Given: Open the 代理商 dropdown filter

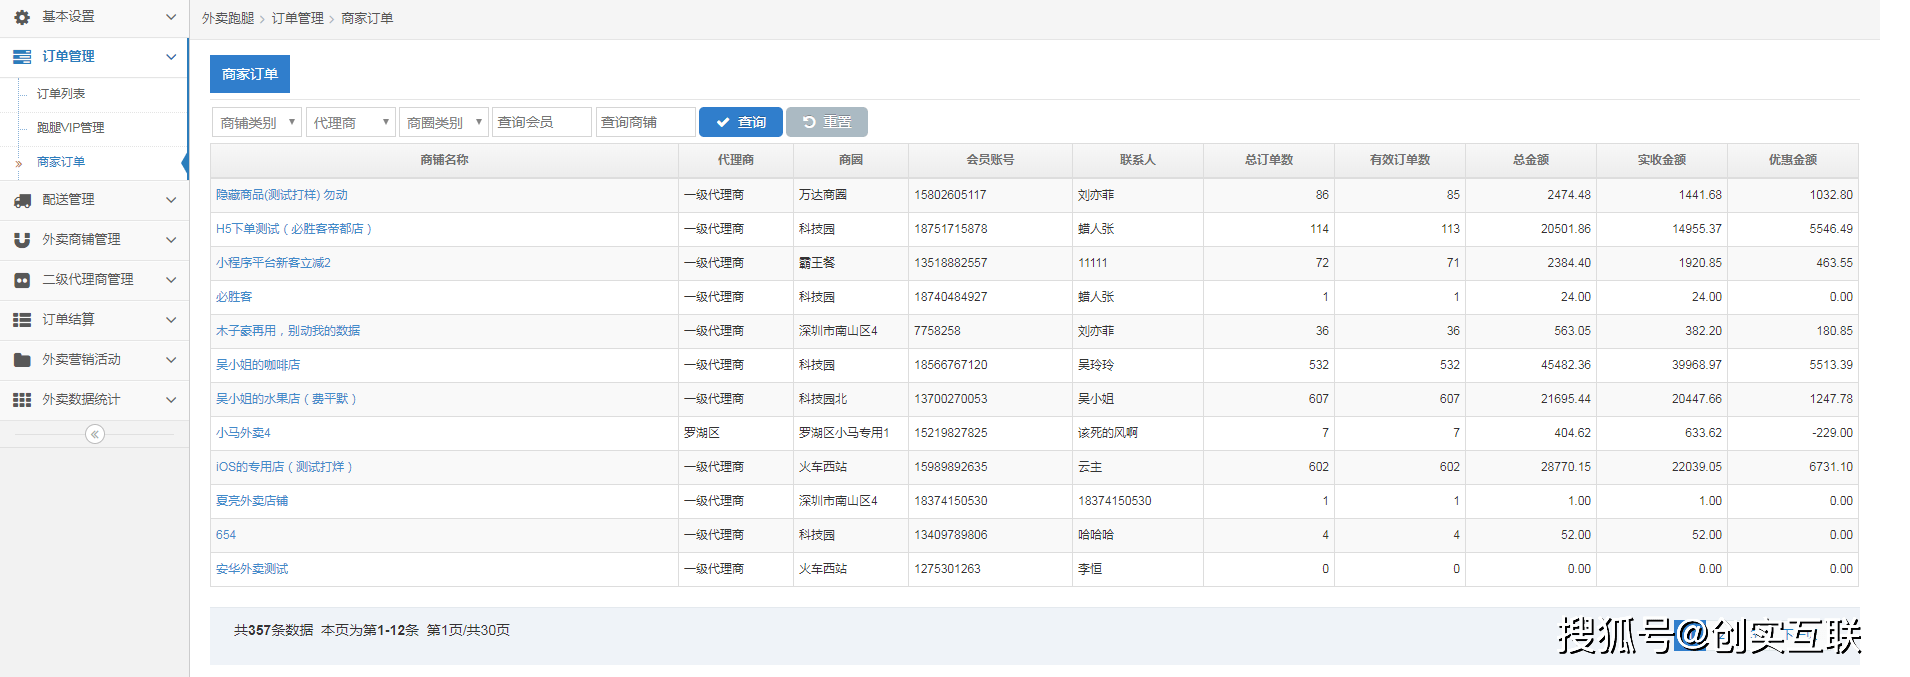Looking at the screenshot, I should 351,122.
